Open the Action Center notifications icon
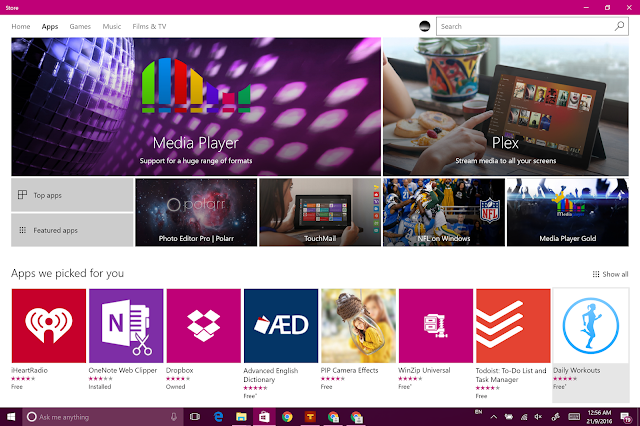640x426 pixels. click(x=626, y=417)
